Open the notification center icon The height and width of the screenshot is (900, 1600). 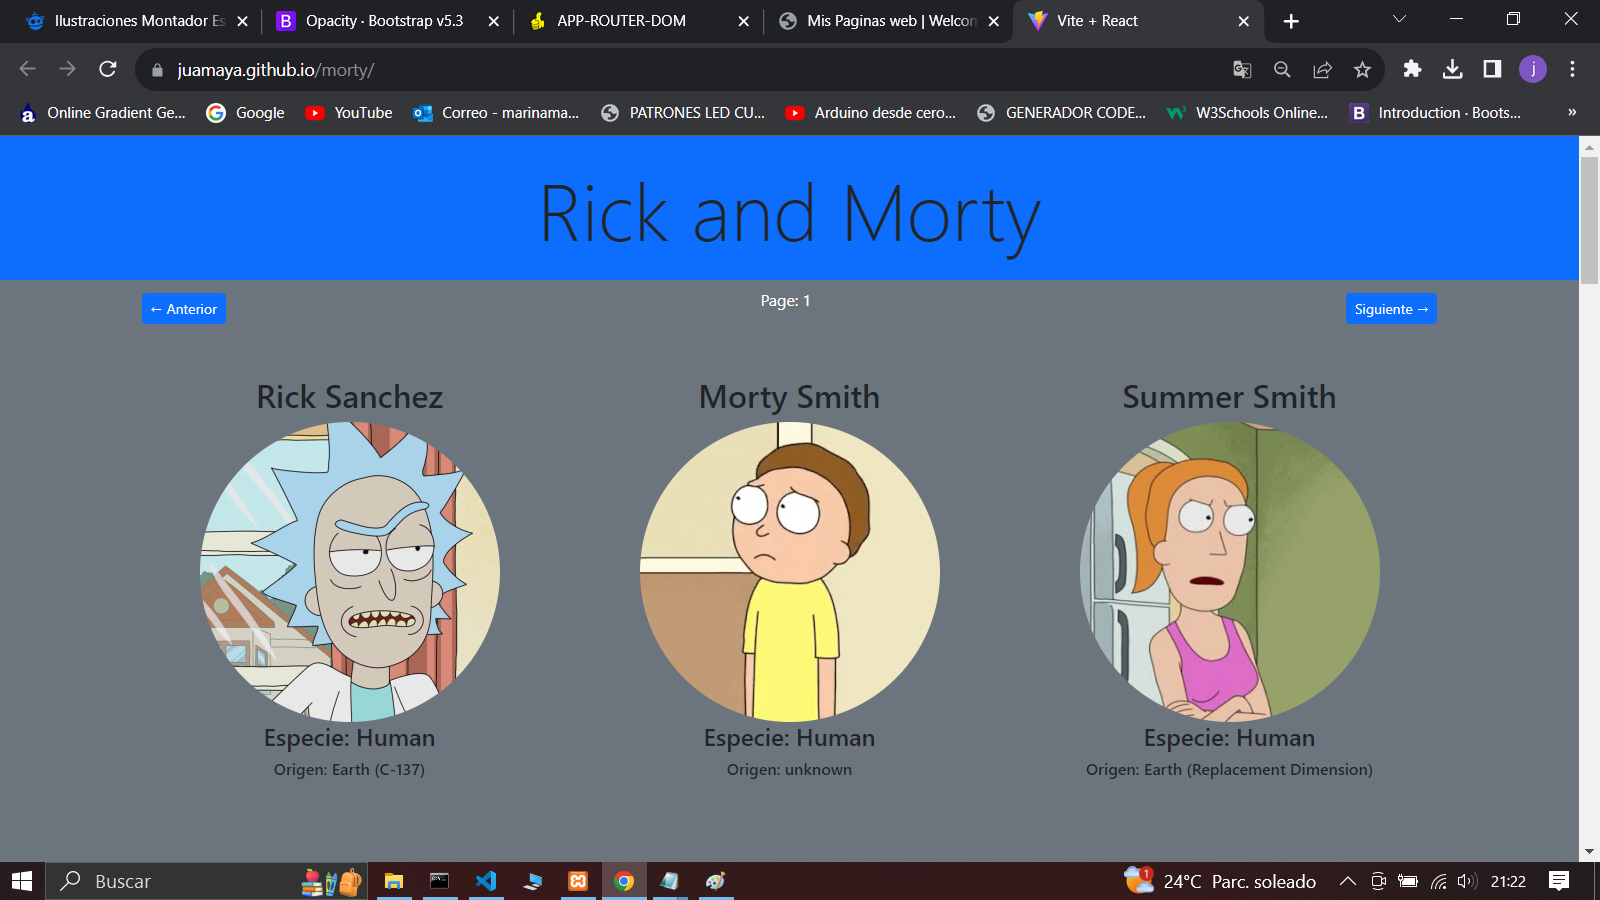[x=1559, y=881]
